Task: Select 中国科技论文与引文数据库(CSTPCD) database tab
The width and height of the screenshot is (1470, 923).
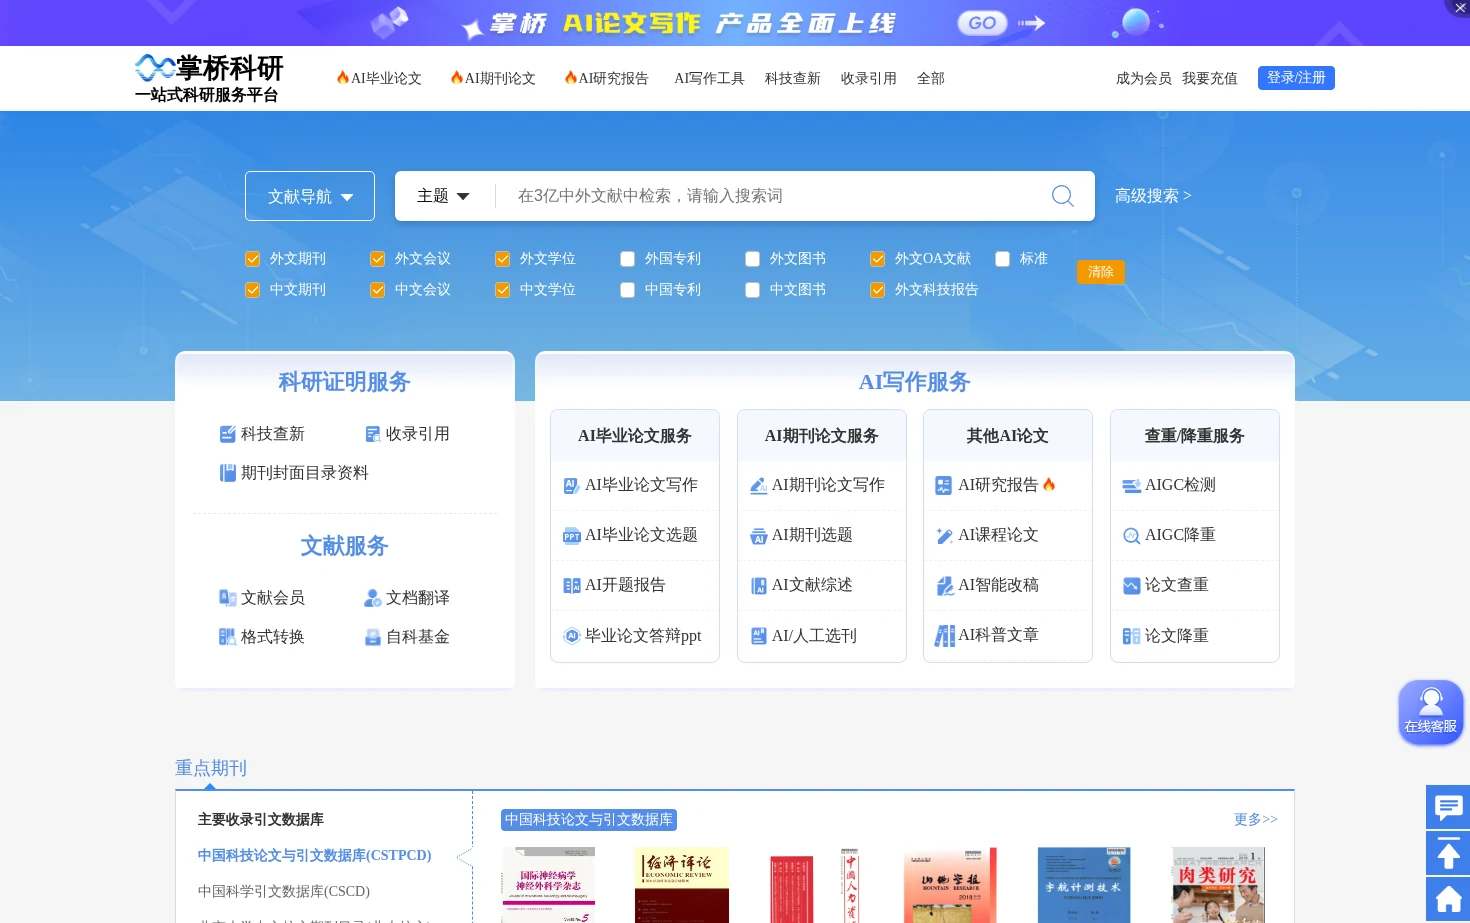Action: pyautogui.click(x=314, y=855)
